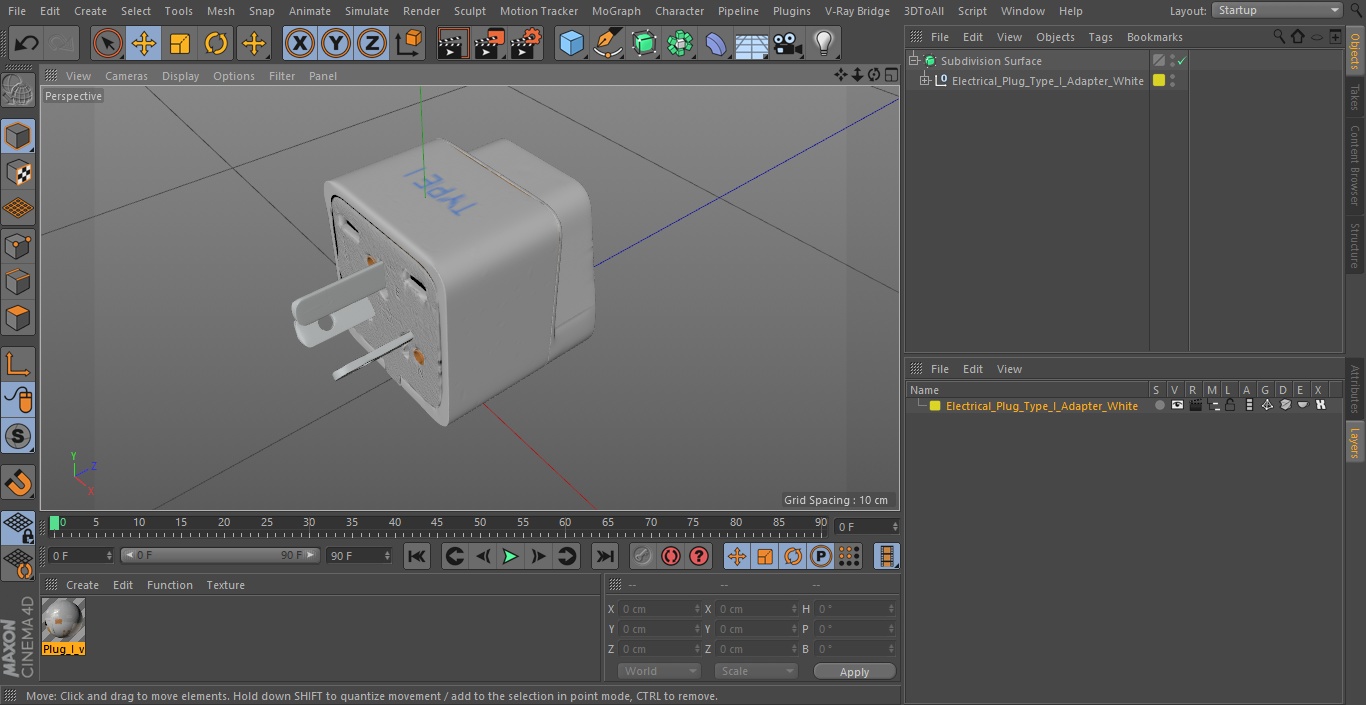The width and height of the screenshot is (1366, 705).
Task: Toggle autokeying button
Action: [x=671, y=556]
